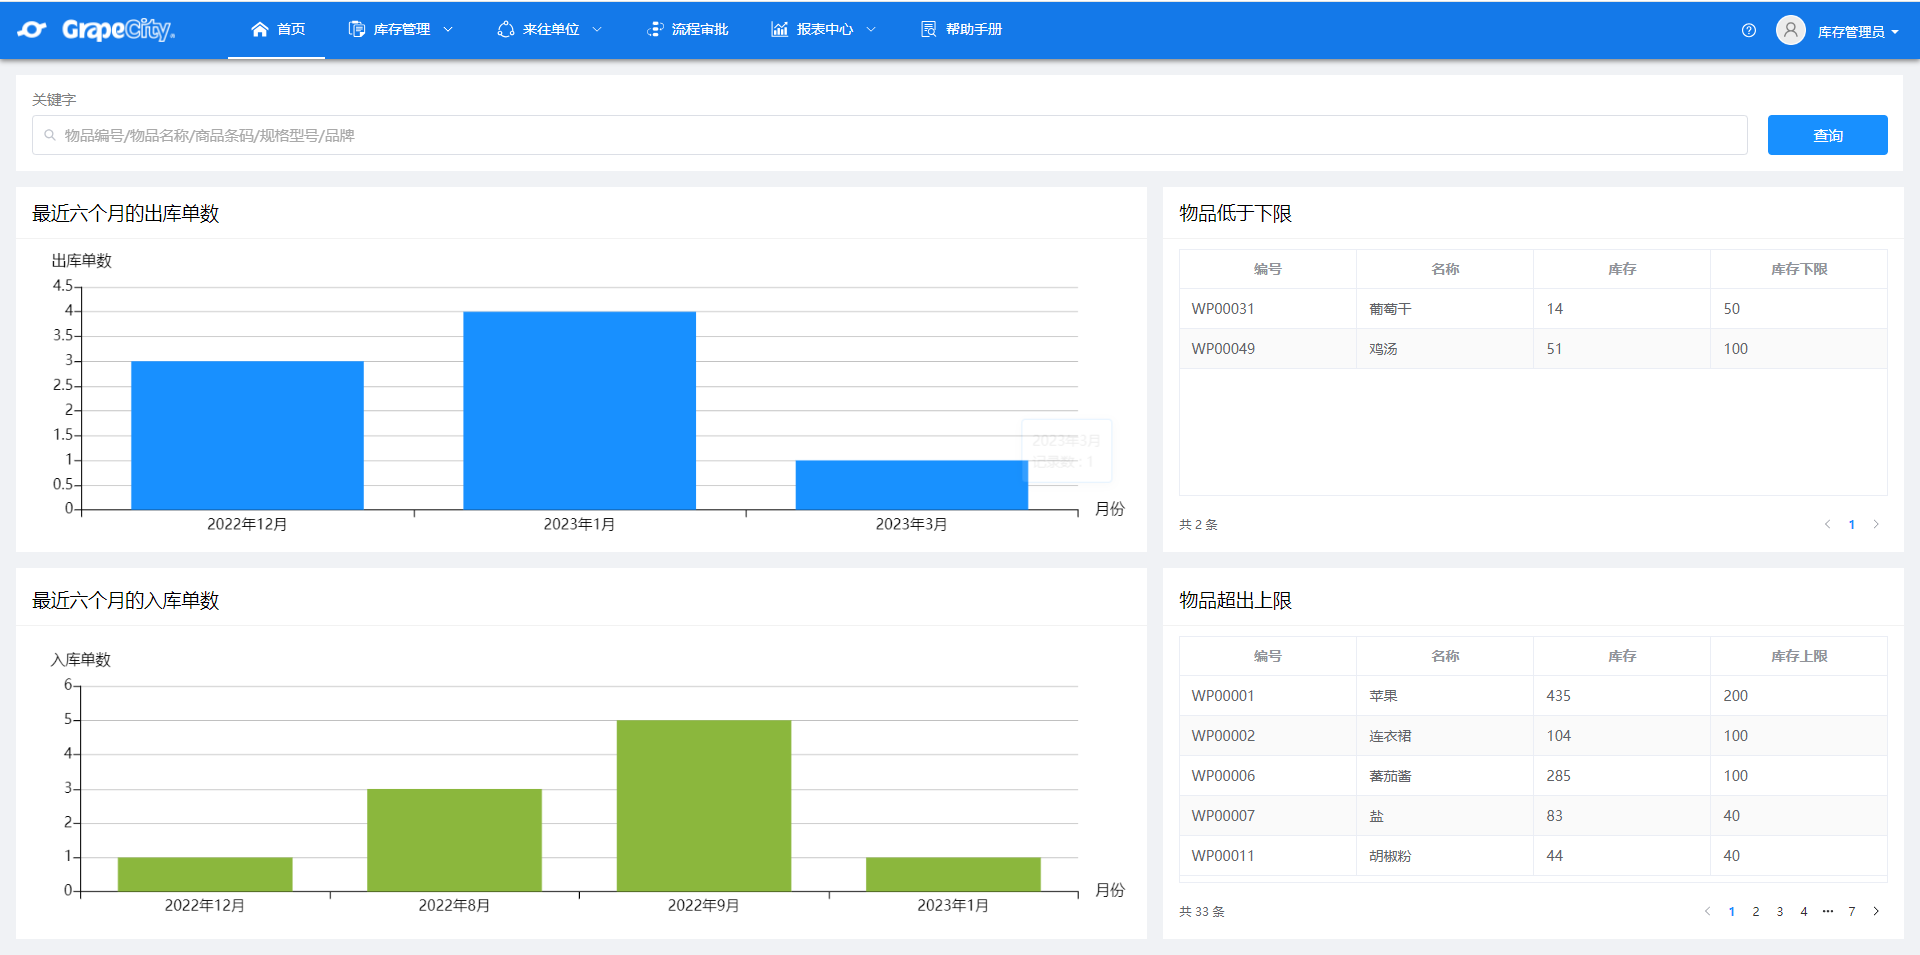Go to previous page in 物品低于下限 table
The image size is (1920, 955).
(x=1827, y=524)
